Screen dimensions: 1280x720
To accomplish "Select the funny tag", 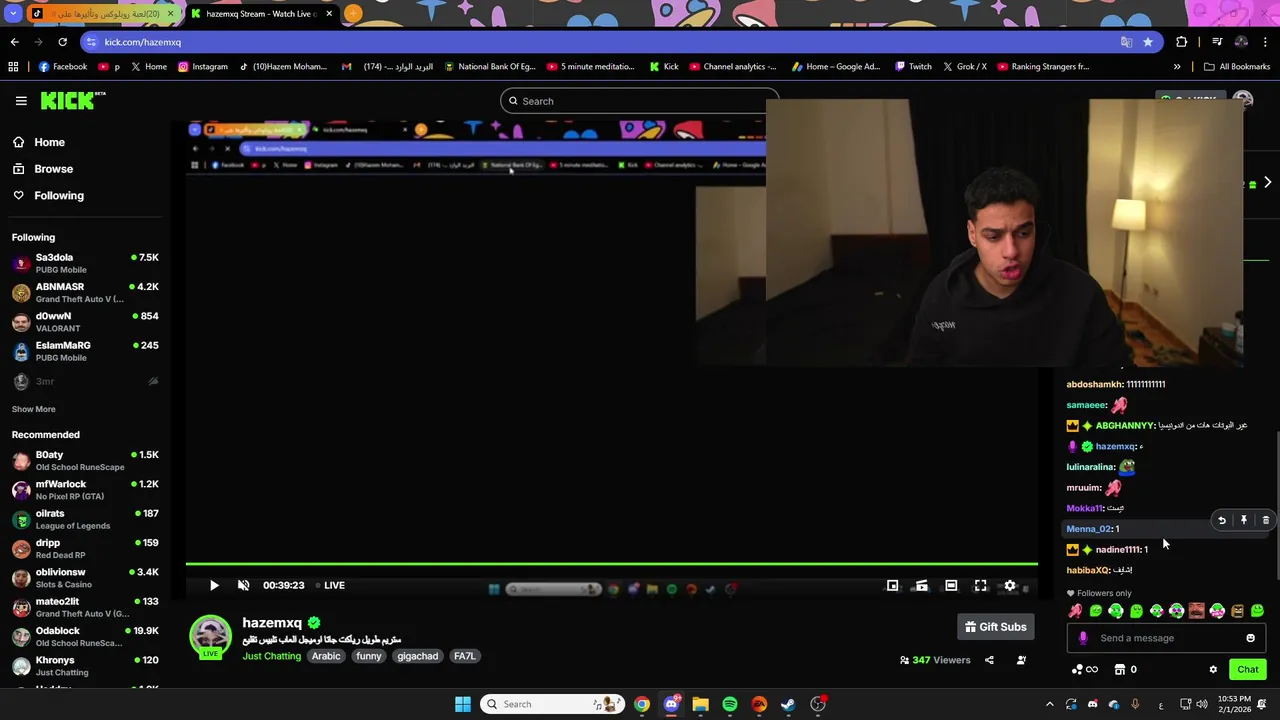I will click(x=369, y=656).
